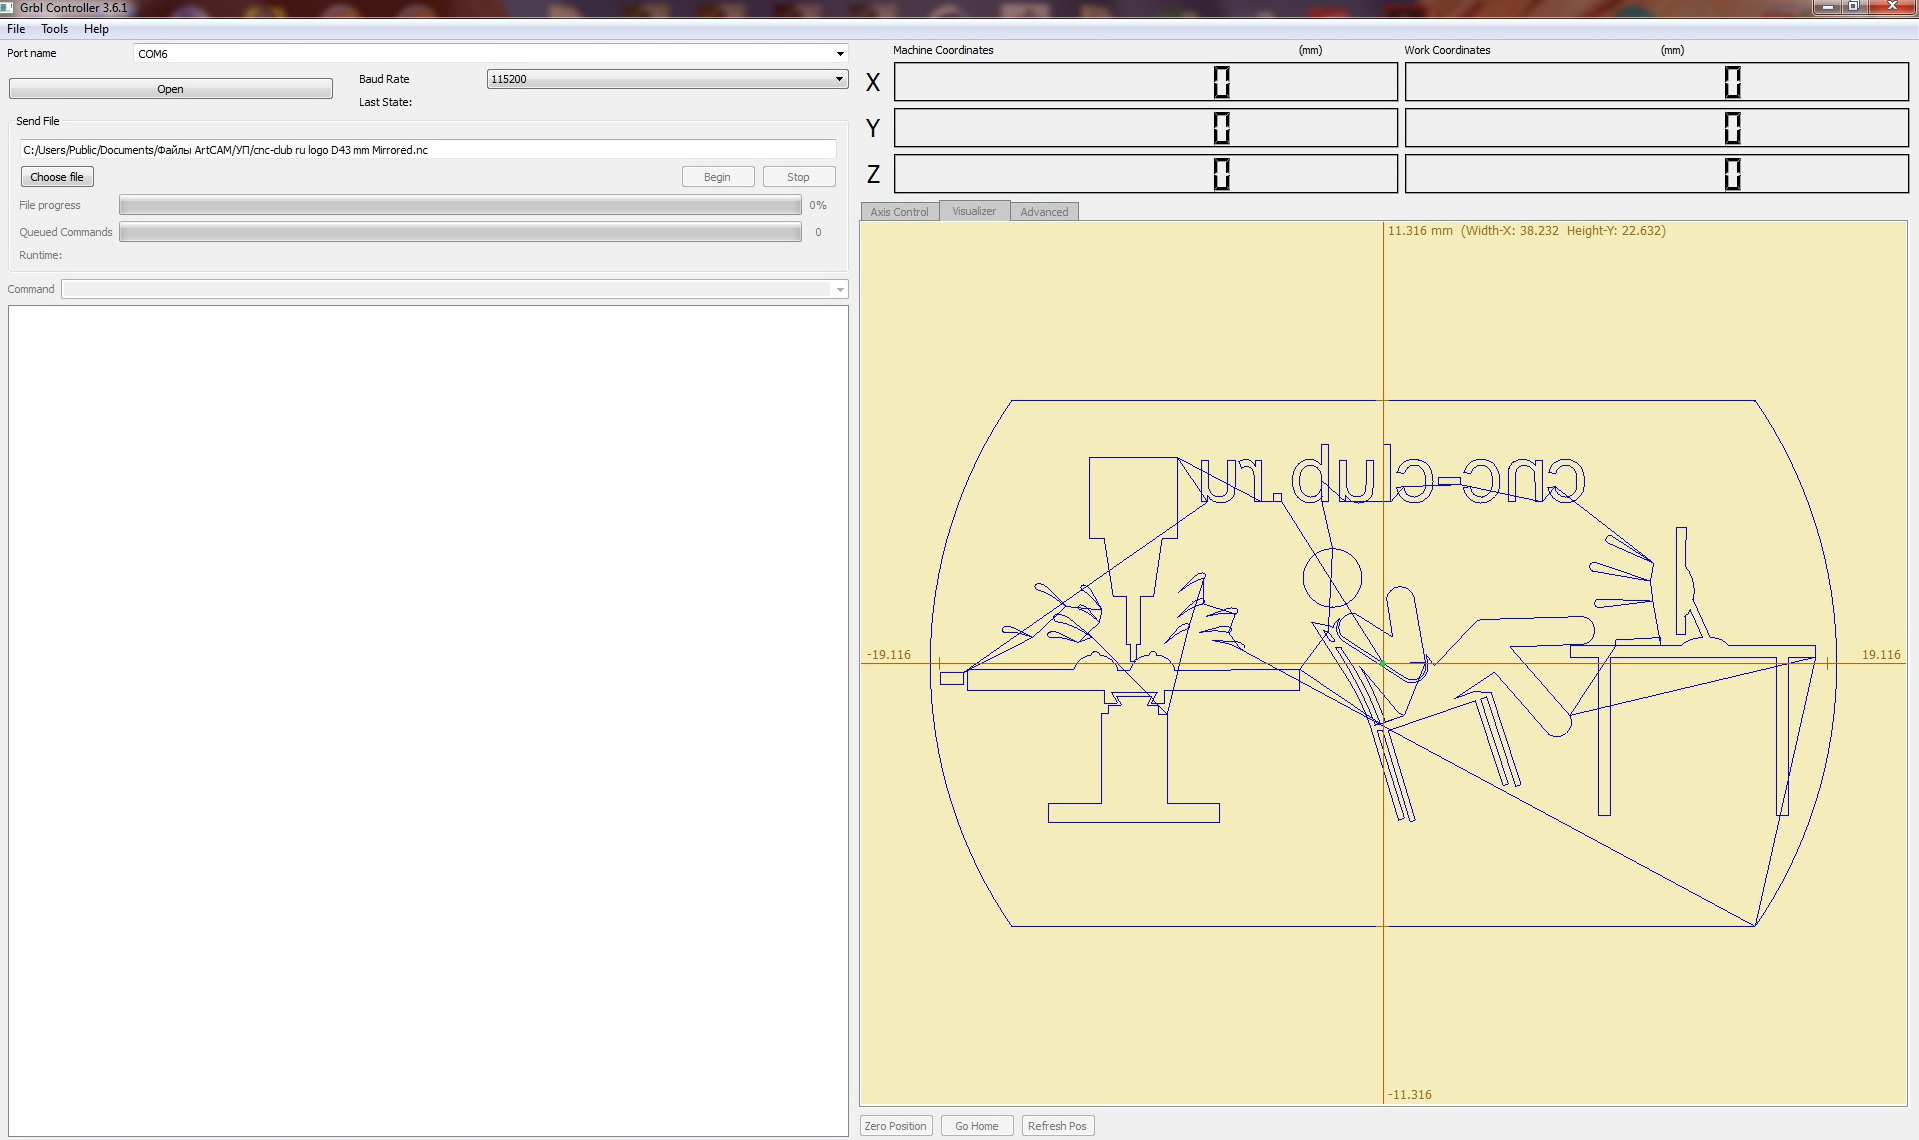This screenshot has width=1919, height=1140.
Task: Click the Queued Commands progress bar
Action: pyautogui.click(x=460, y=232)
